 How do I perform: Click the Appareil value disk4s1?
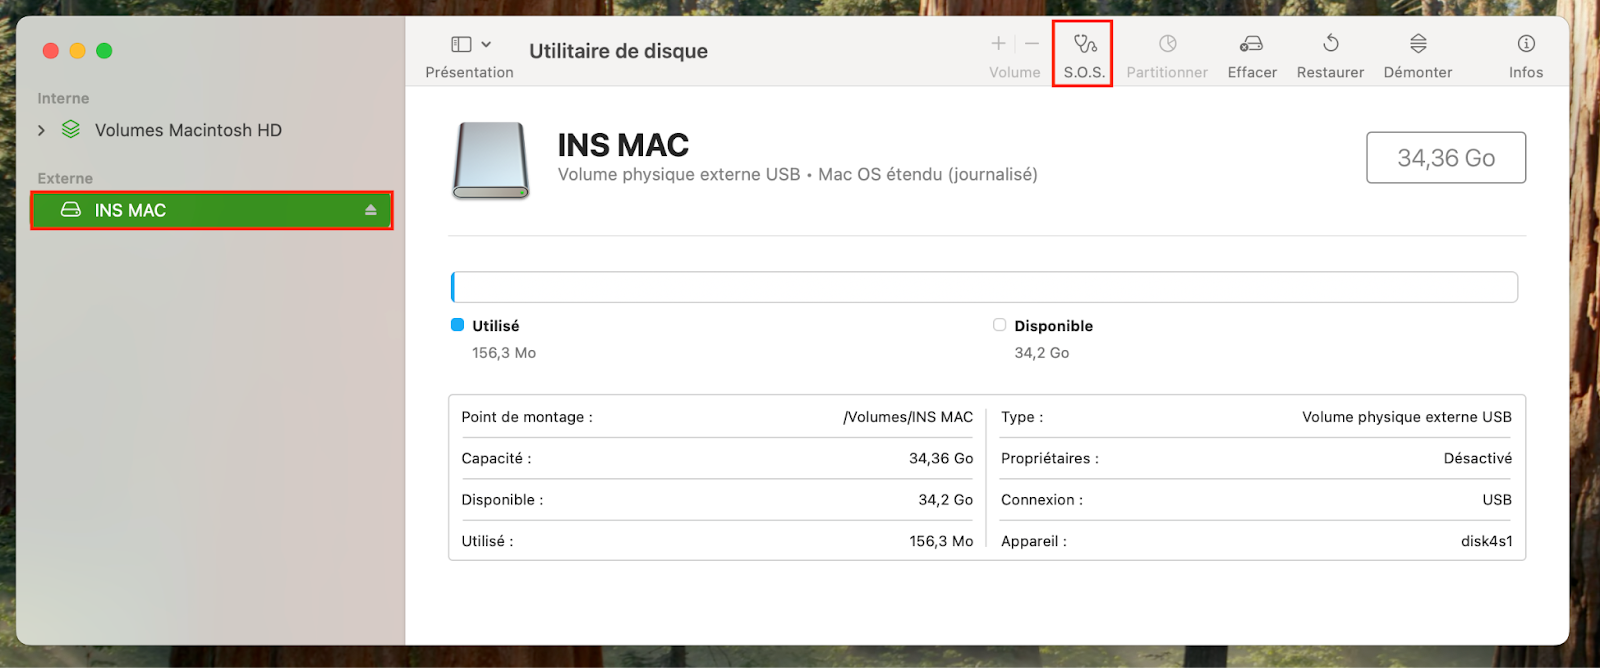pyautogui.click(x=1487, y=541)
